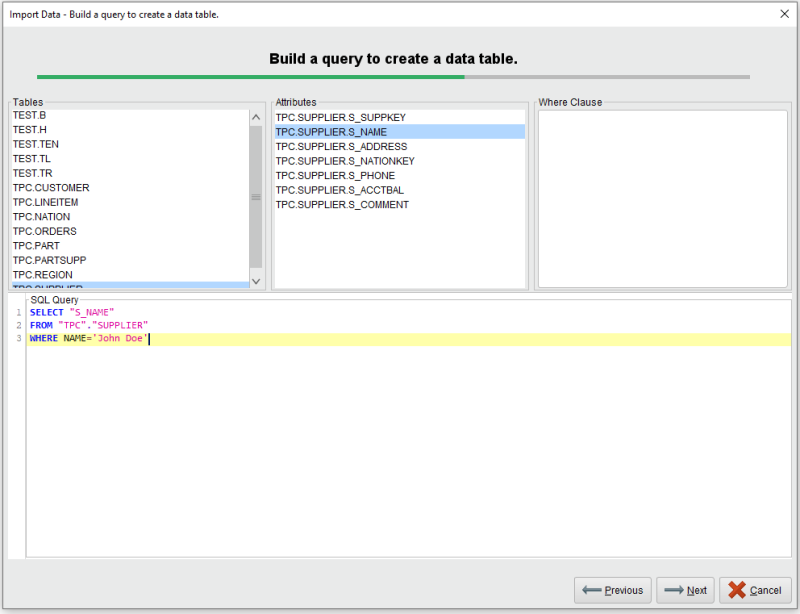The height and width of the screenshot is (614, 800).
Task: Select attribute TPC.SUPPLIER.S_ACCTBAL
Action: (400, 190)
